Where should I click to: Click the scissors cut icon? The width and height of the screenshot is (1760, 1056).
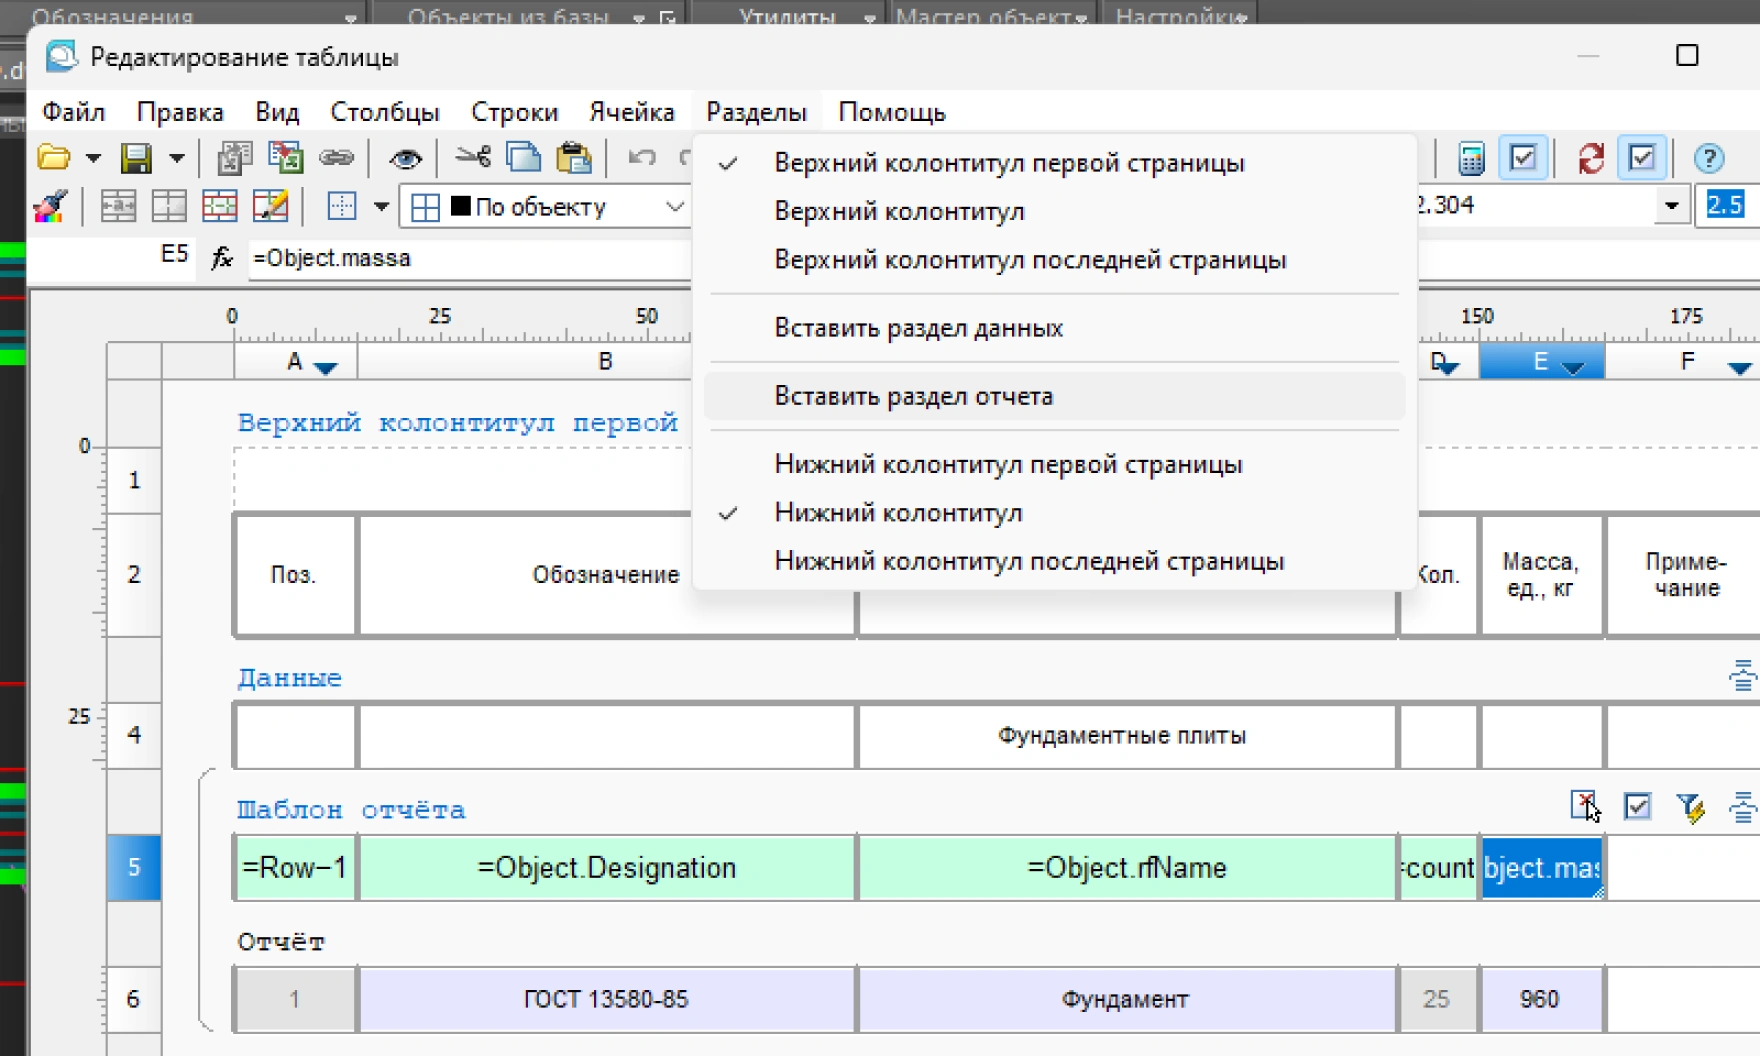(472, 158)
